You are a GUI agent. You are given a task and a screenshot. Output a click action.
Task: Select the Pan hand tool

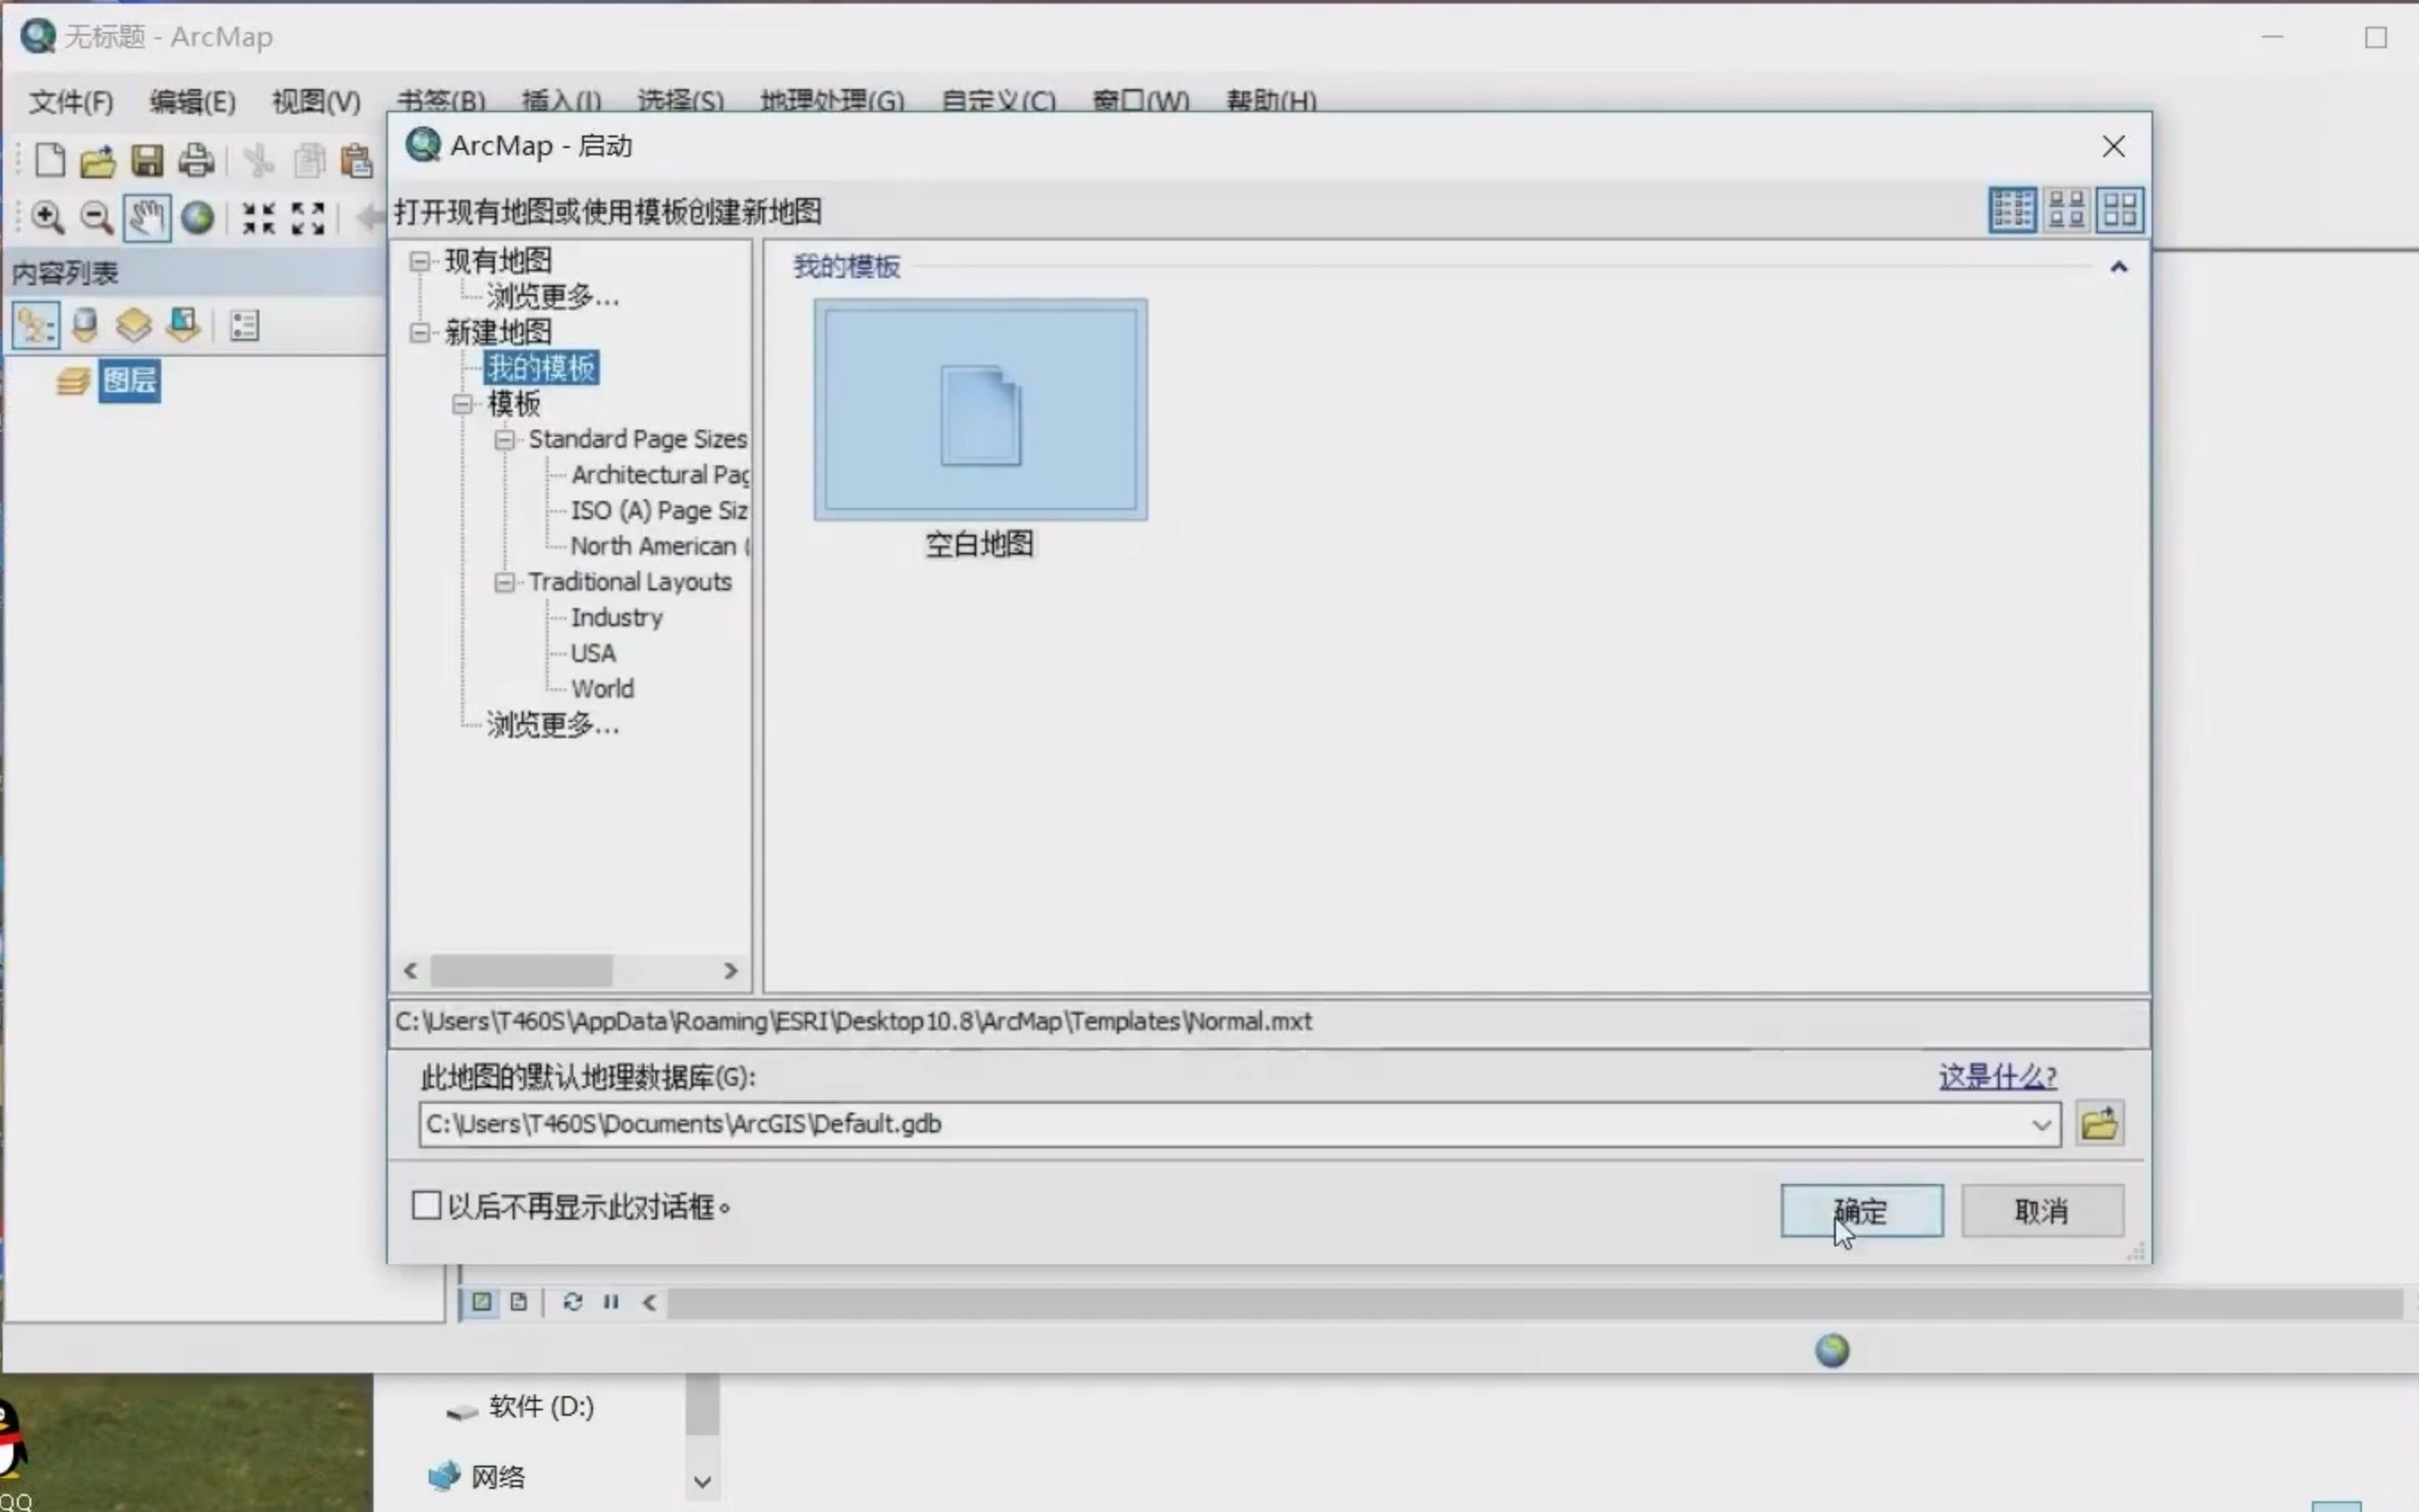(x=147, y=218)
